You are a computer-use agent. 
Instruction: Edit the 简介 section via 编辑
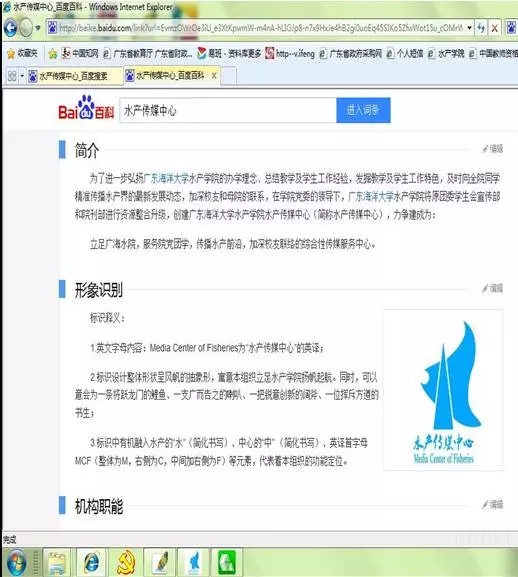click(493, 149)
